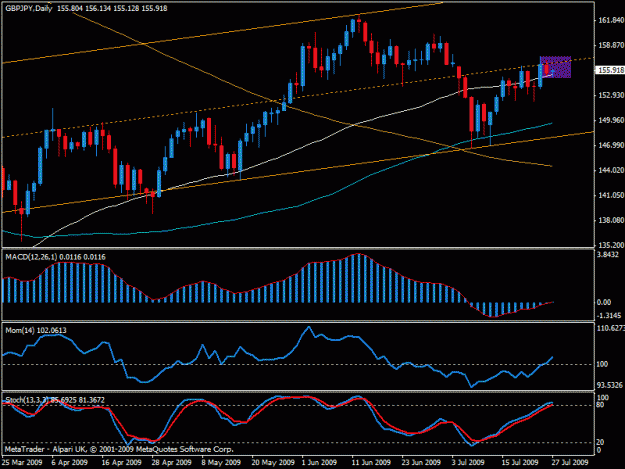Viewport: 625px width, 469px height.
Task: Click the current price tag 155.918
Action: pyautogui.click(x=610, y=70)
